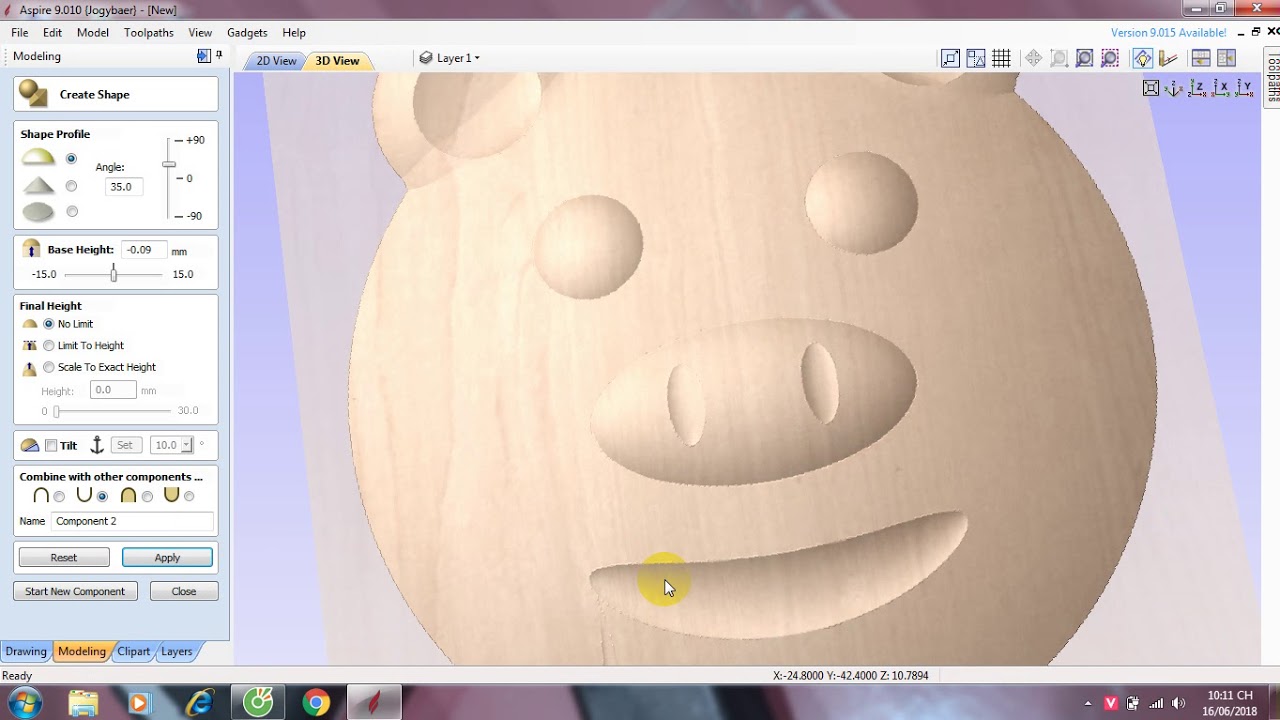Image resolution: width=1280 pixels, height=720 pixels.
Task: Open the tilt angle 10.0 dropdown
Action: pyautogui.click(x=186, y=445)
